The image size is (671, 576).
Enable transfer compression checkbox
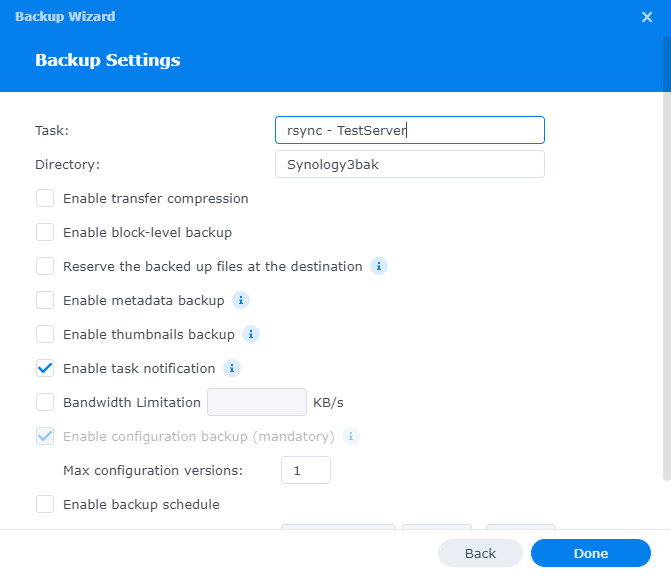[x=45, y=198]
